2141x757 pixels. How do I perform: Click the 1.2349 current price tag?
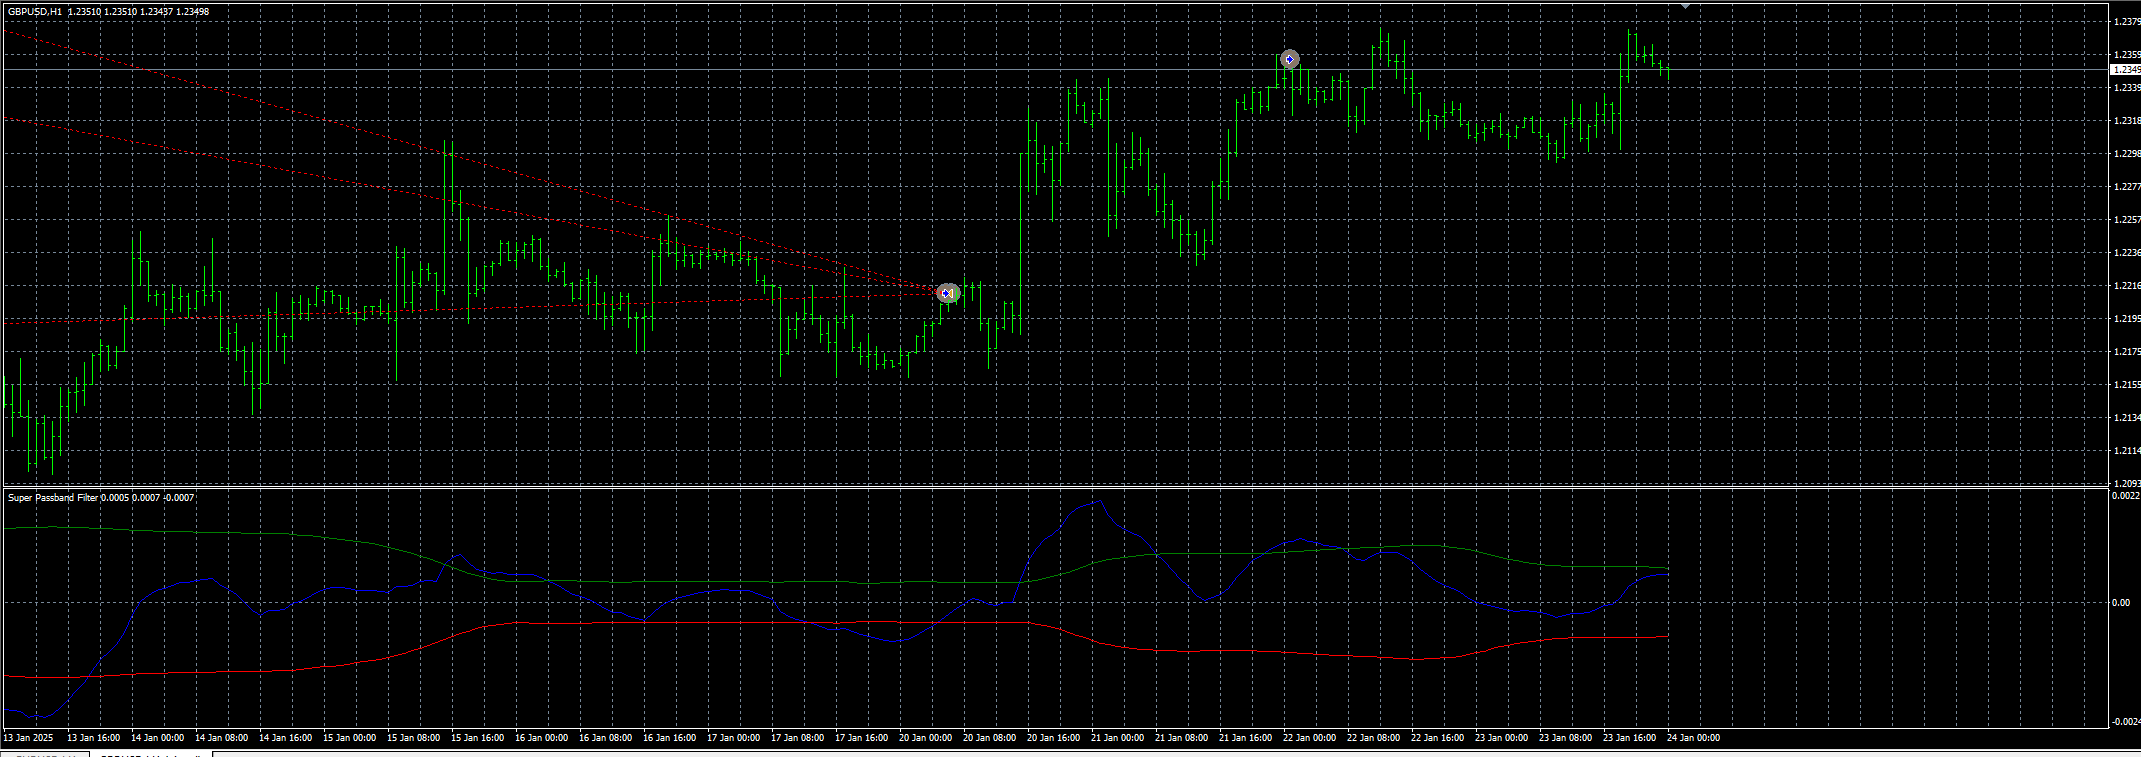tap(2125, 70)
